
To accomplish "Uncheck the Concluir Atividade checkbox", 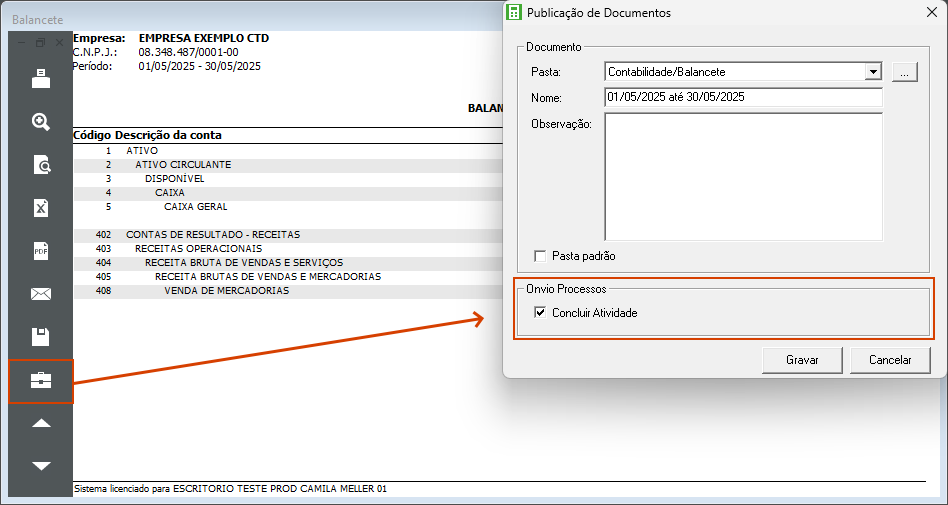I will 541,313.
